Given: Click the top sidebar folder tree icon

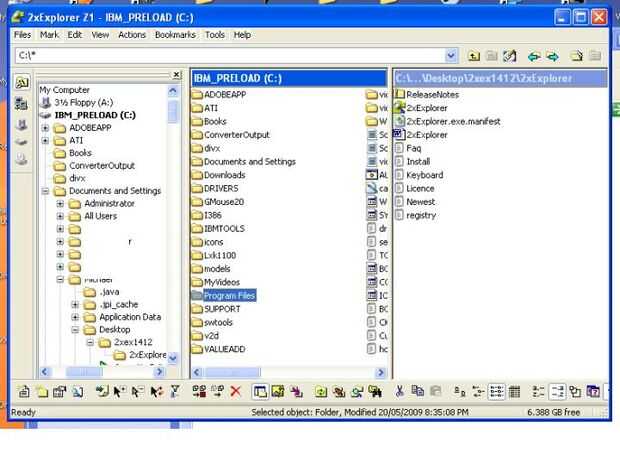Looking at the screenshot, I should (x=22, y=83).
